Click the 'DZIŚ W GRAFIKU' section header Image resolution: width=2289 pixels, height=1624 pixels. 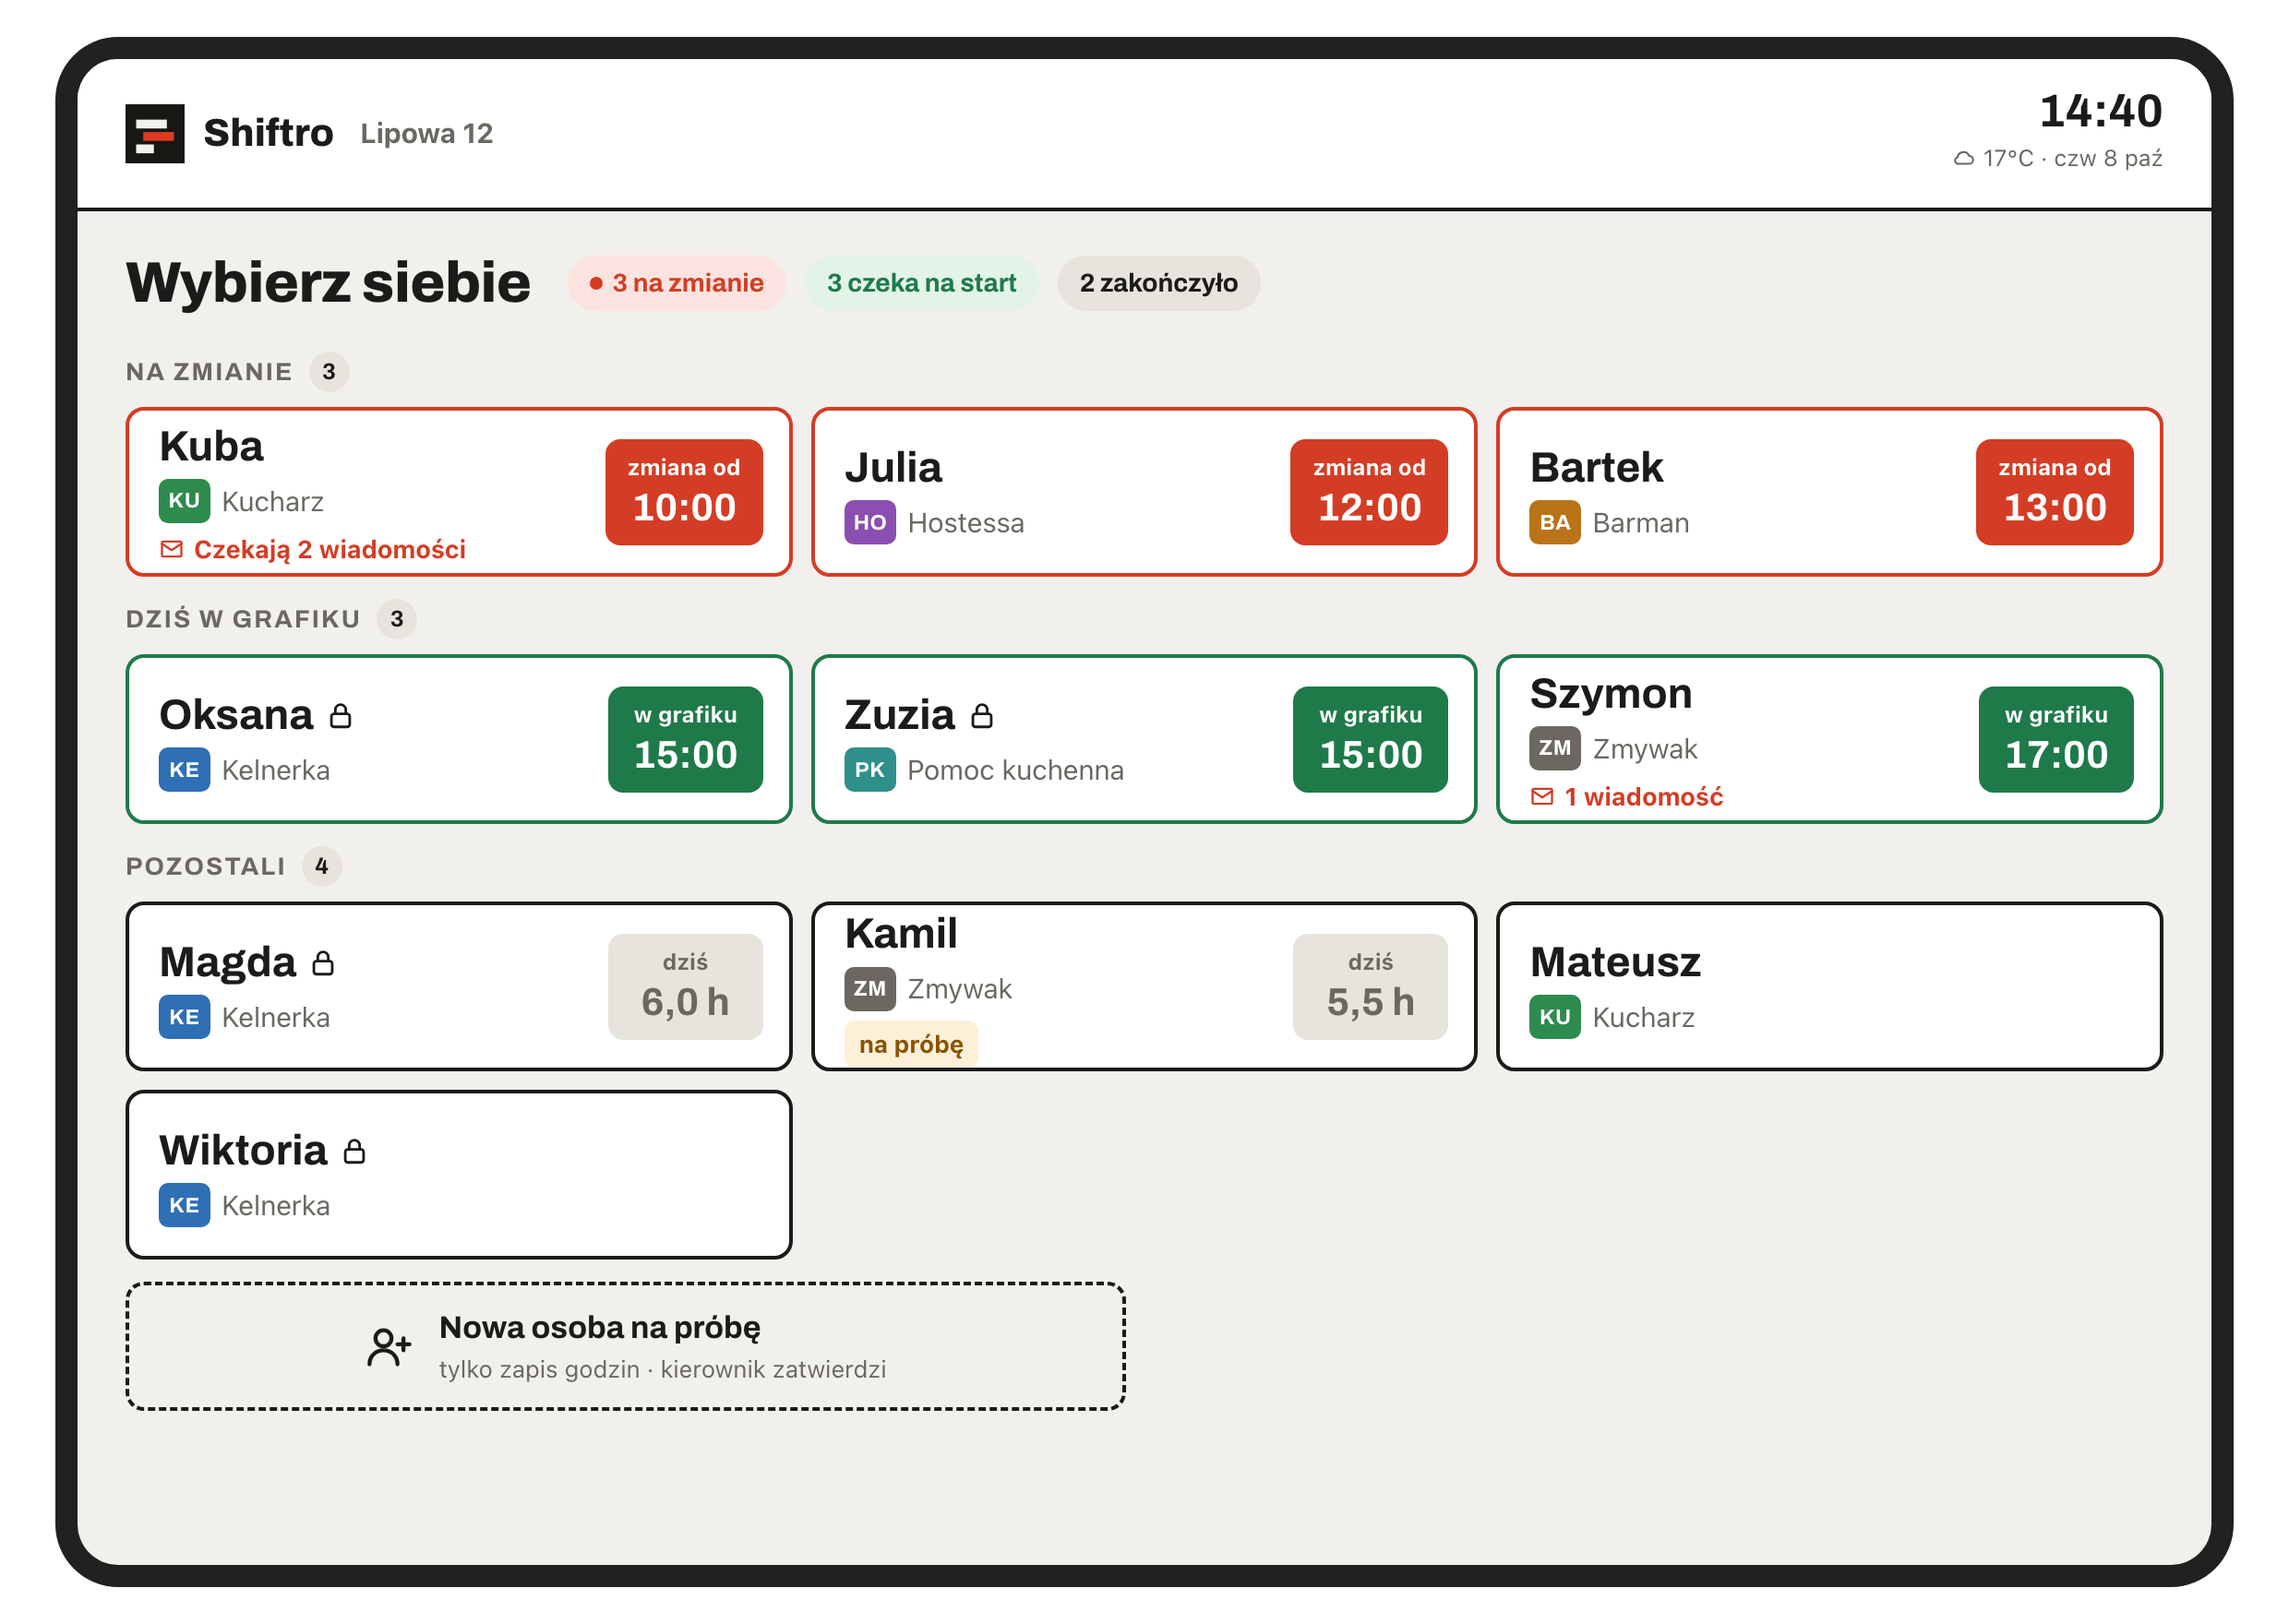tap(243, 619)
